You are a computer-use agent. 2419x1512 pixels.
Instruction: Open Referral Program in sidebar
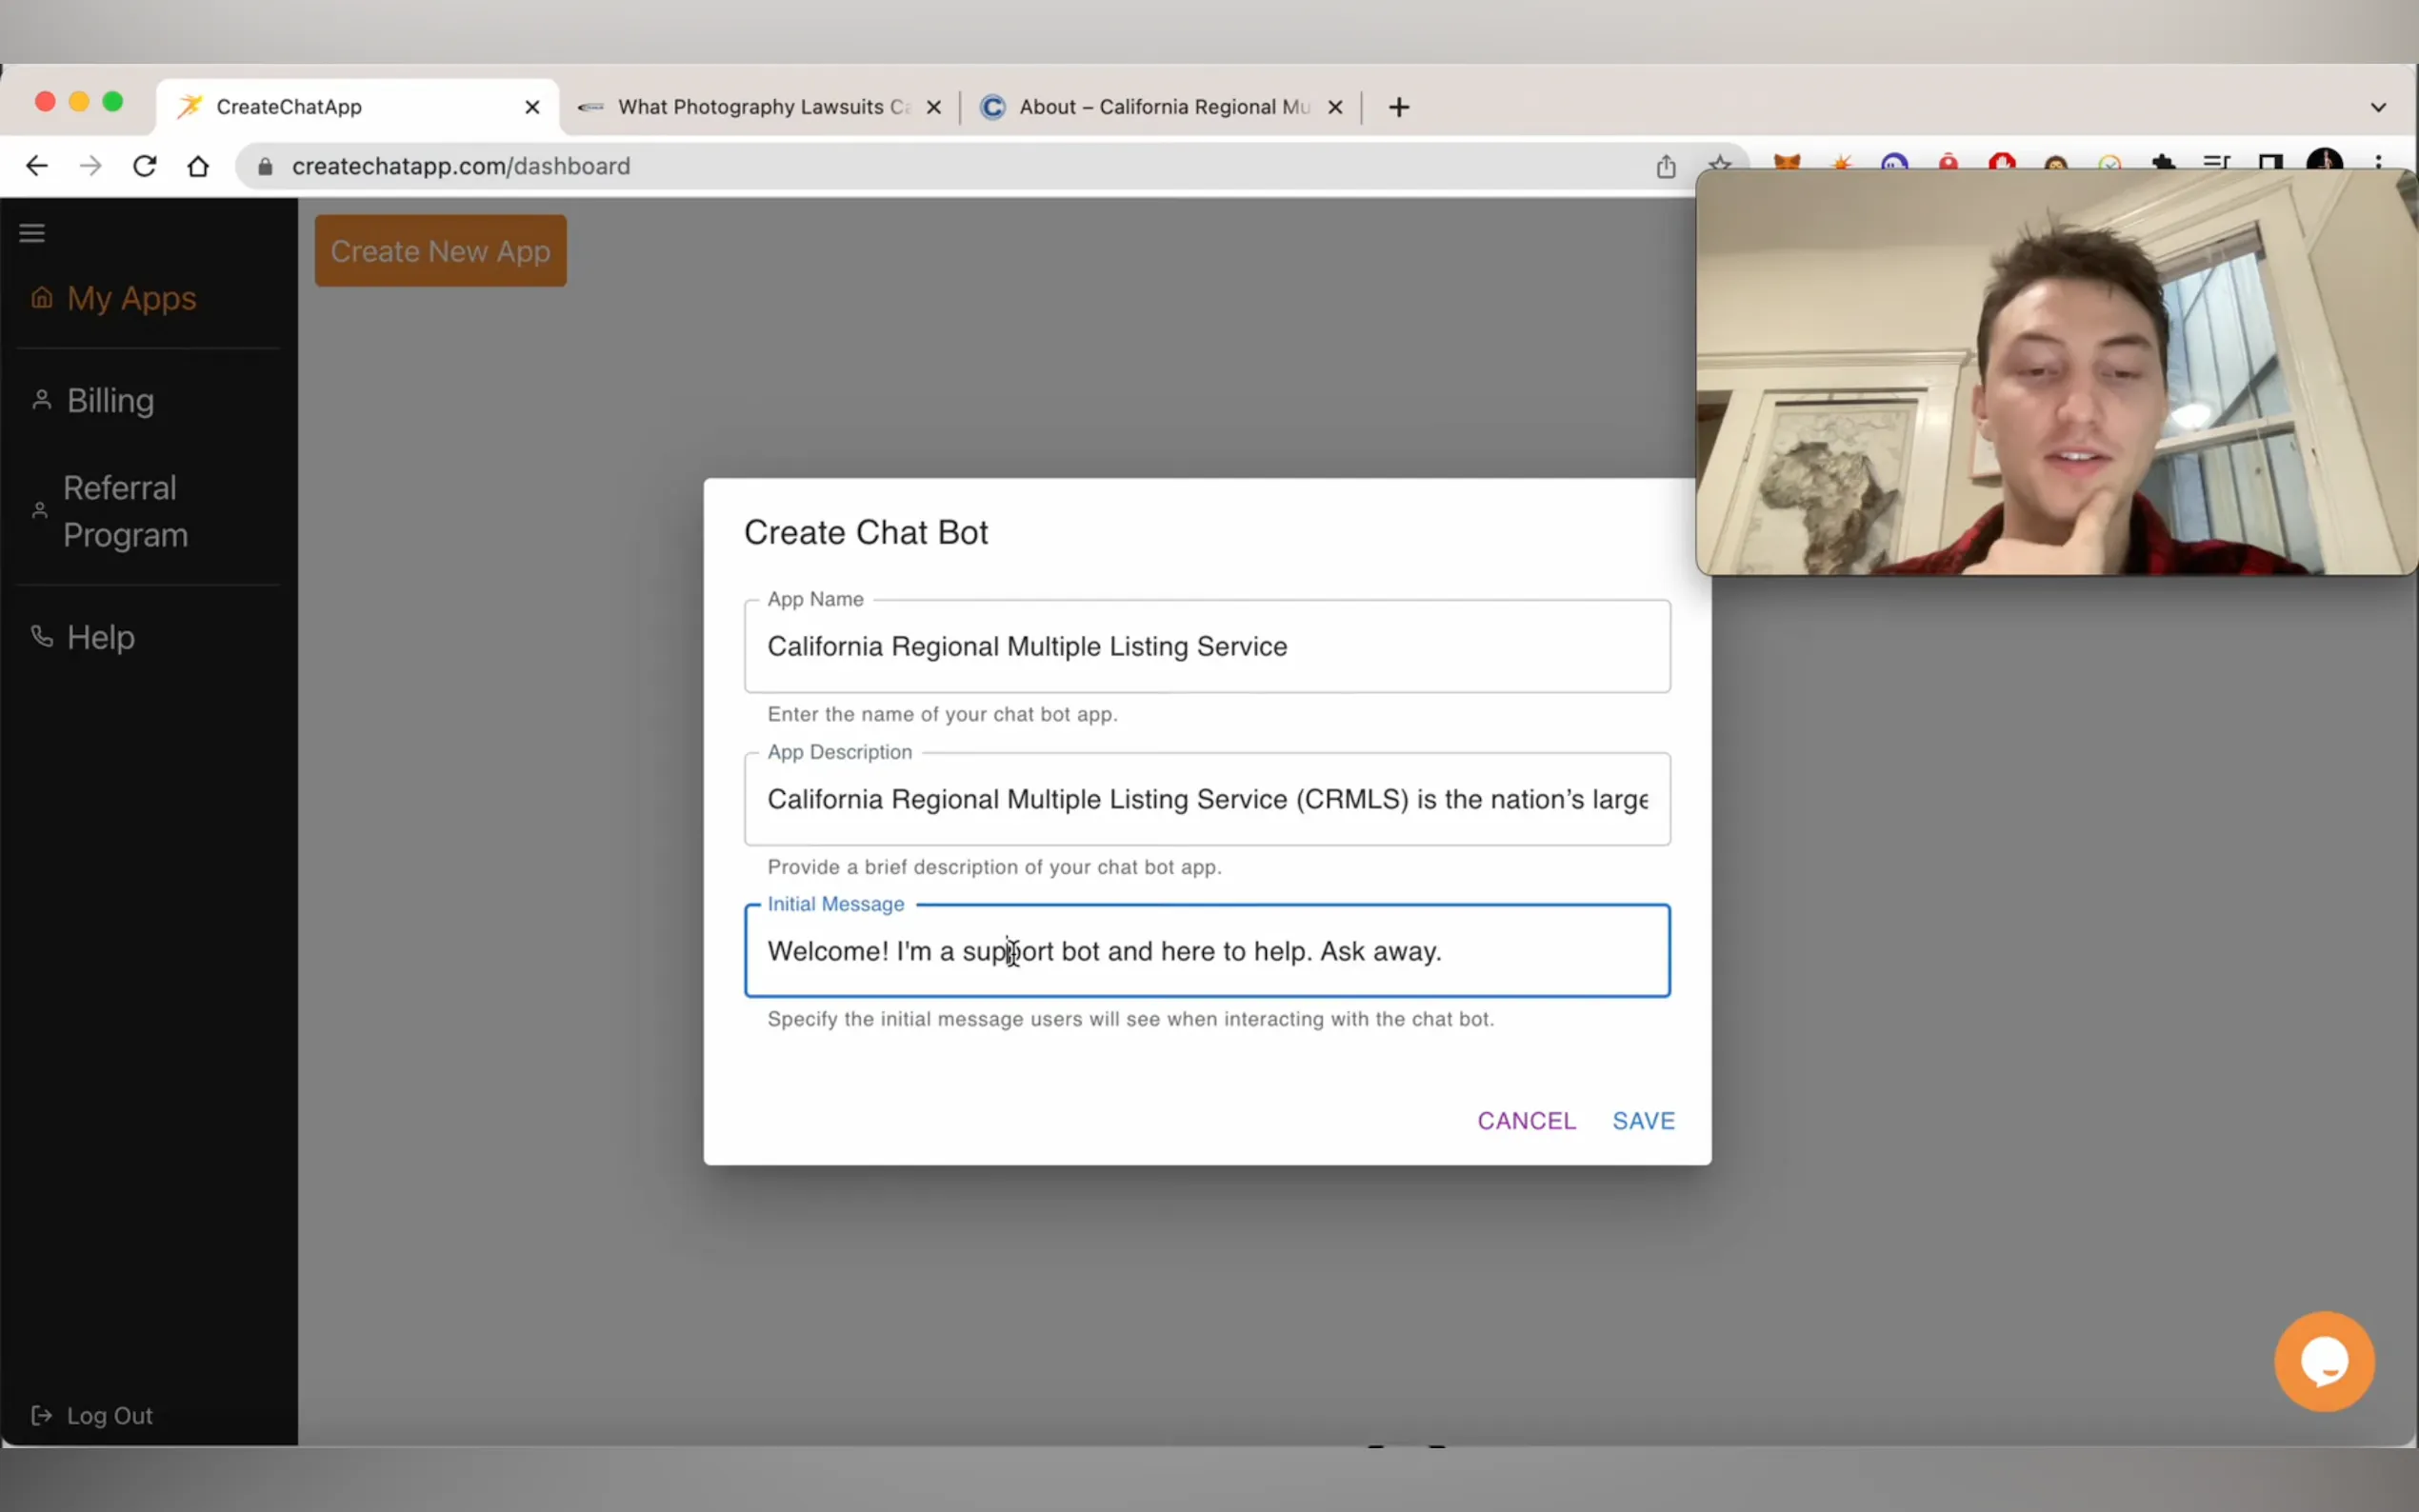(x=125, y=511)
